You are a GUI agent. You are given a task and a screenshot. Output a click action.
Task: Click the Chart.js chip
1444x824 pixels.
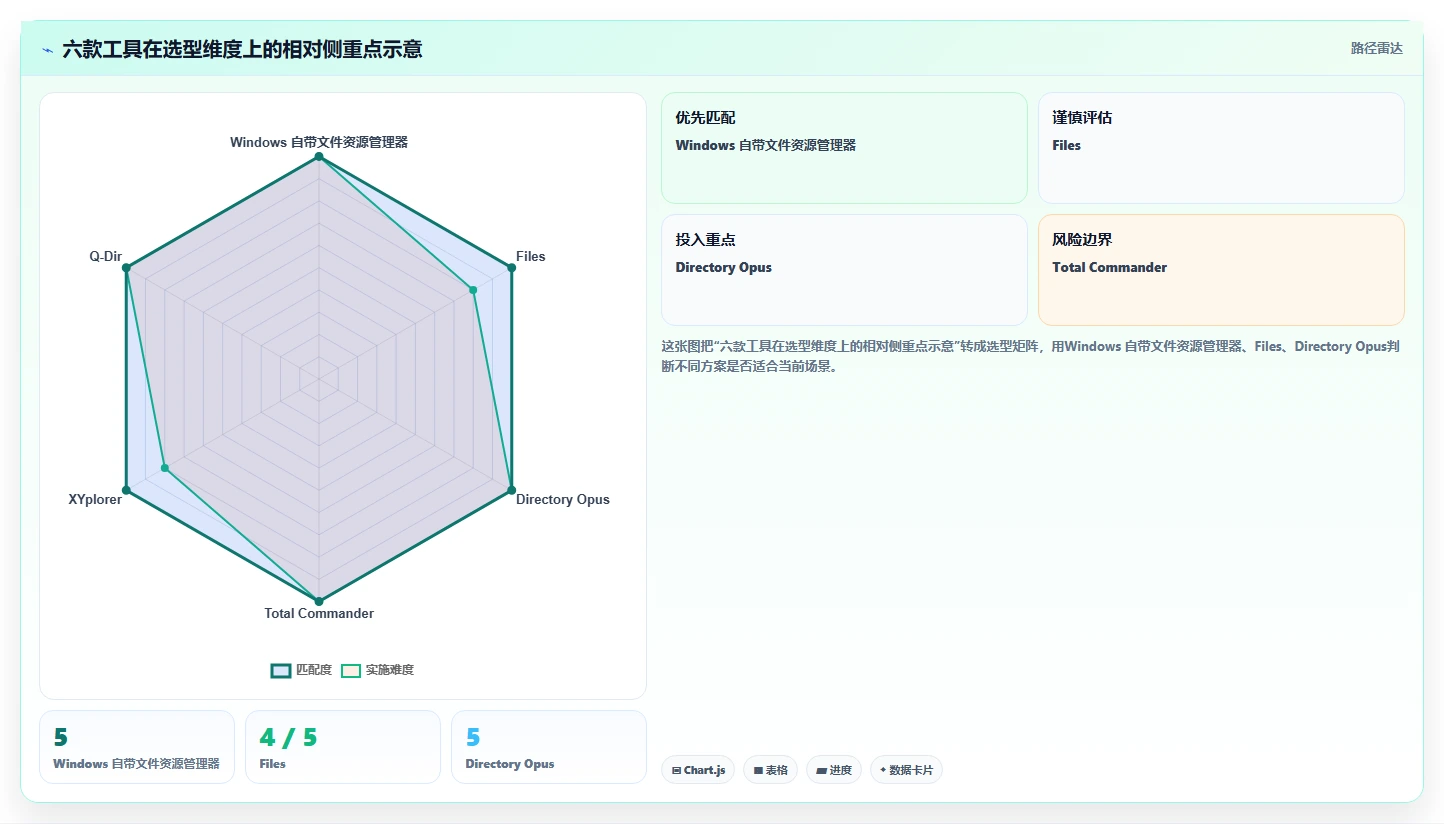coord(698,770)
